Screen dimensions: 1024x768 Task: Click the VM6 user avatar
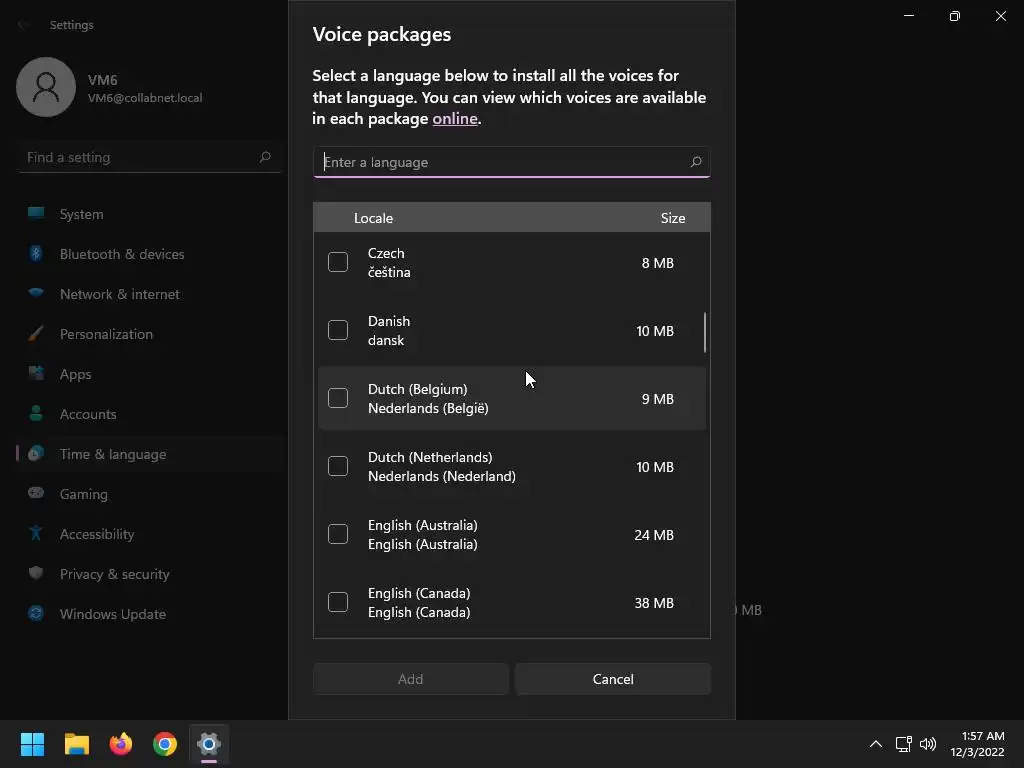click(46, 87)
